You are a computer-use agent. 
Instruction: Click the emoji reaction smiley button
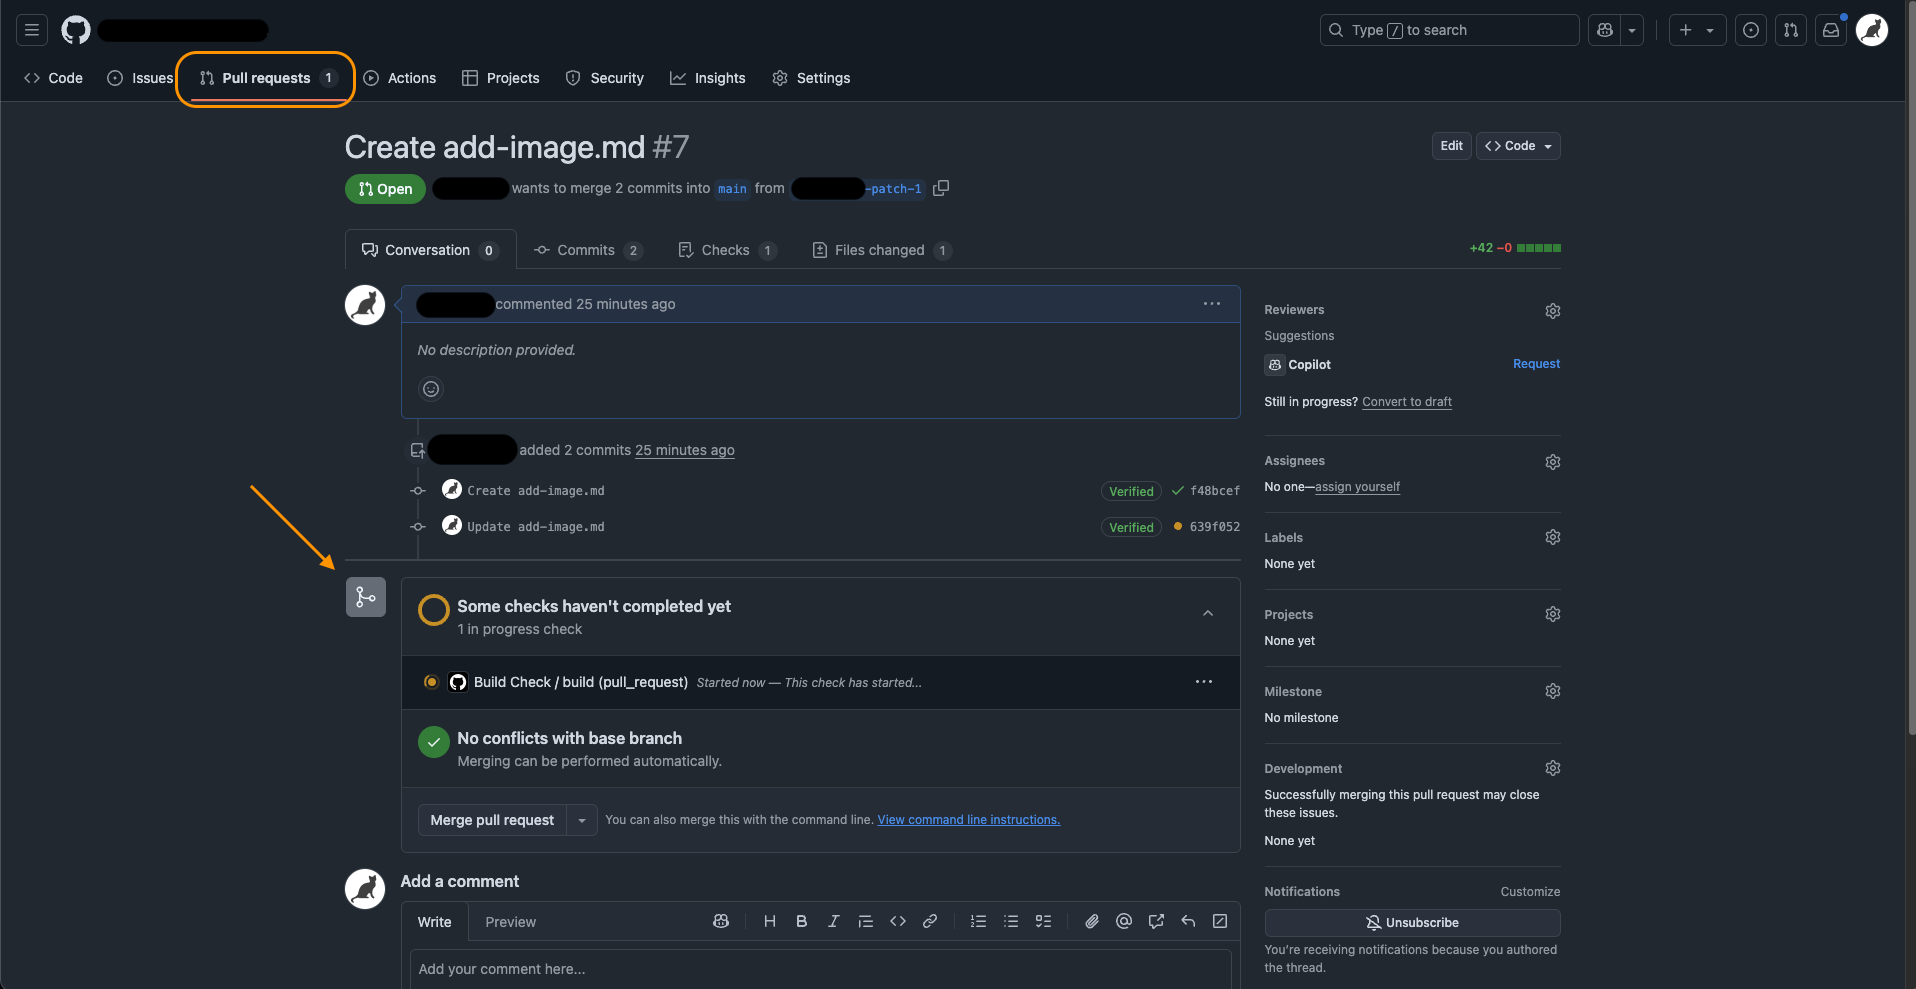tap(431, 389)
